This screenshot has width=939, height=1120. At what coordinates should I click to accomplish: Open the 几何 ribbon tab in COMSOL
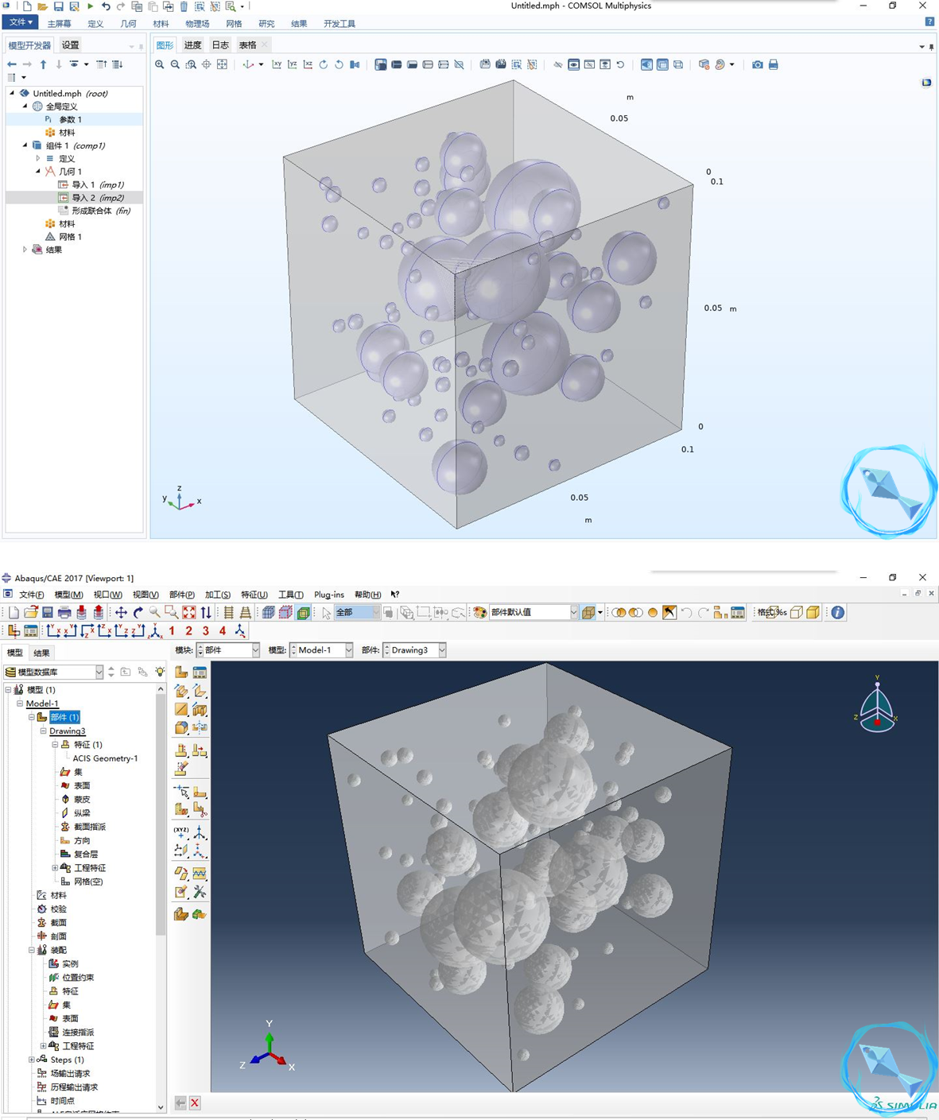click(x=128, y=23)
